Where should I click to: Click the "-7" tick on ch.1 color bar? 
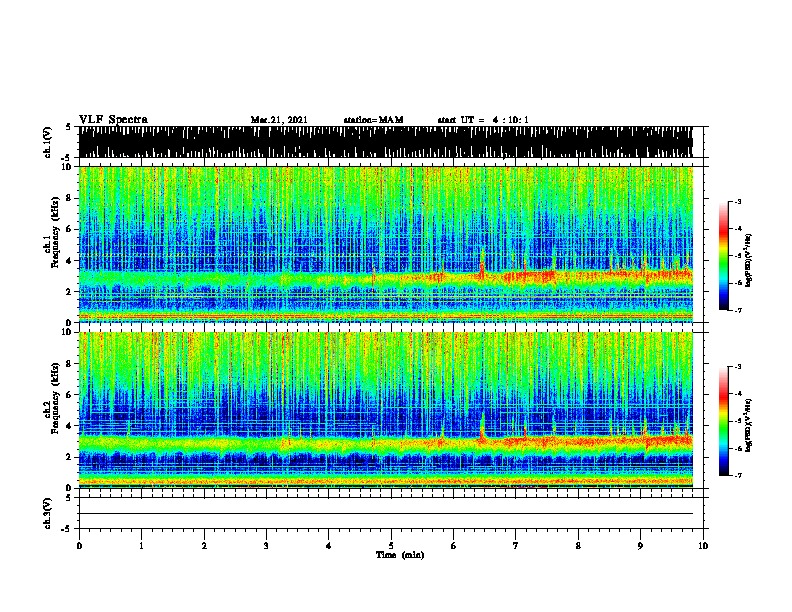738,310
